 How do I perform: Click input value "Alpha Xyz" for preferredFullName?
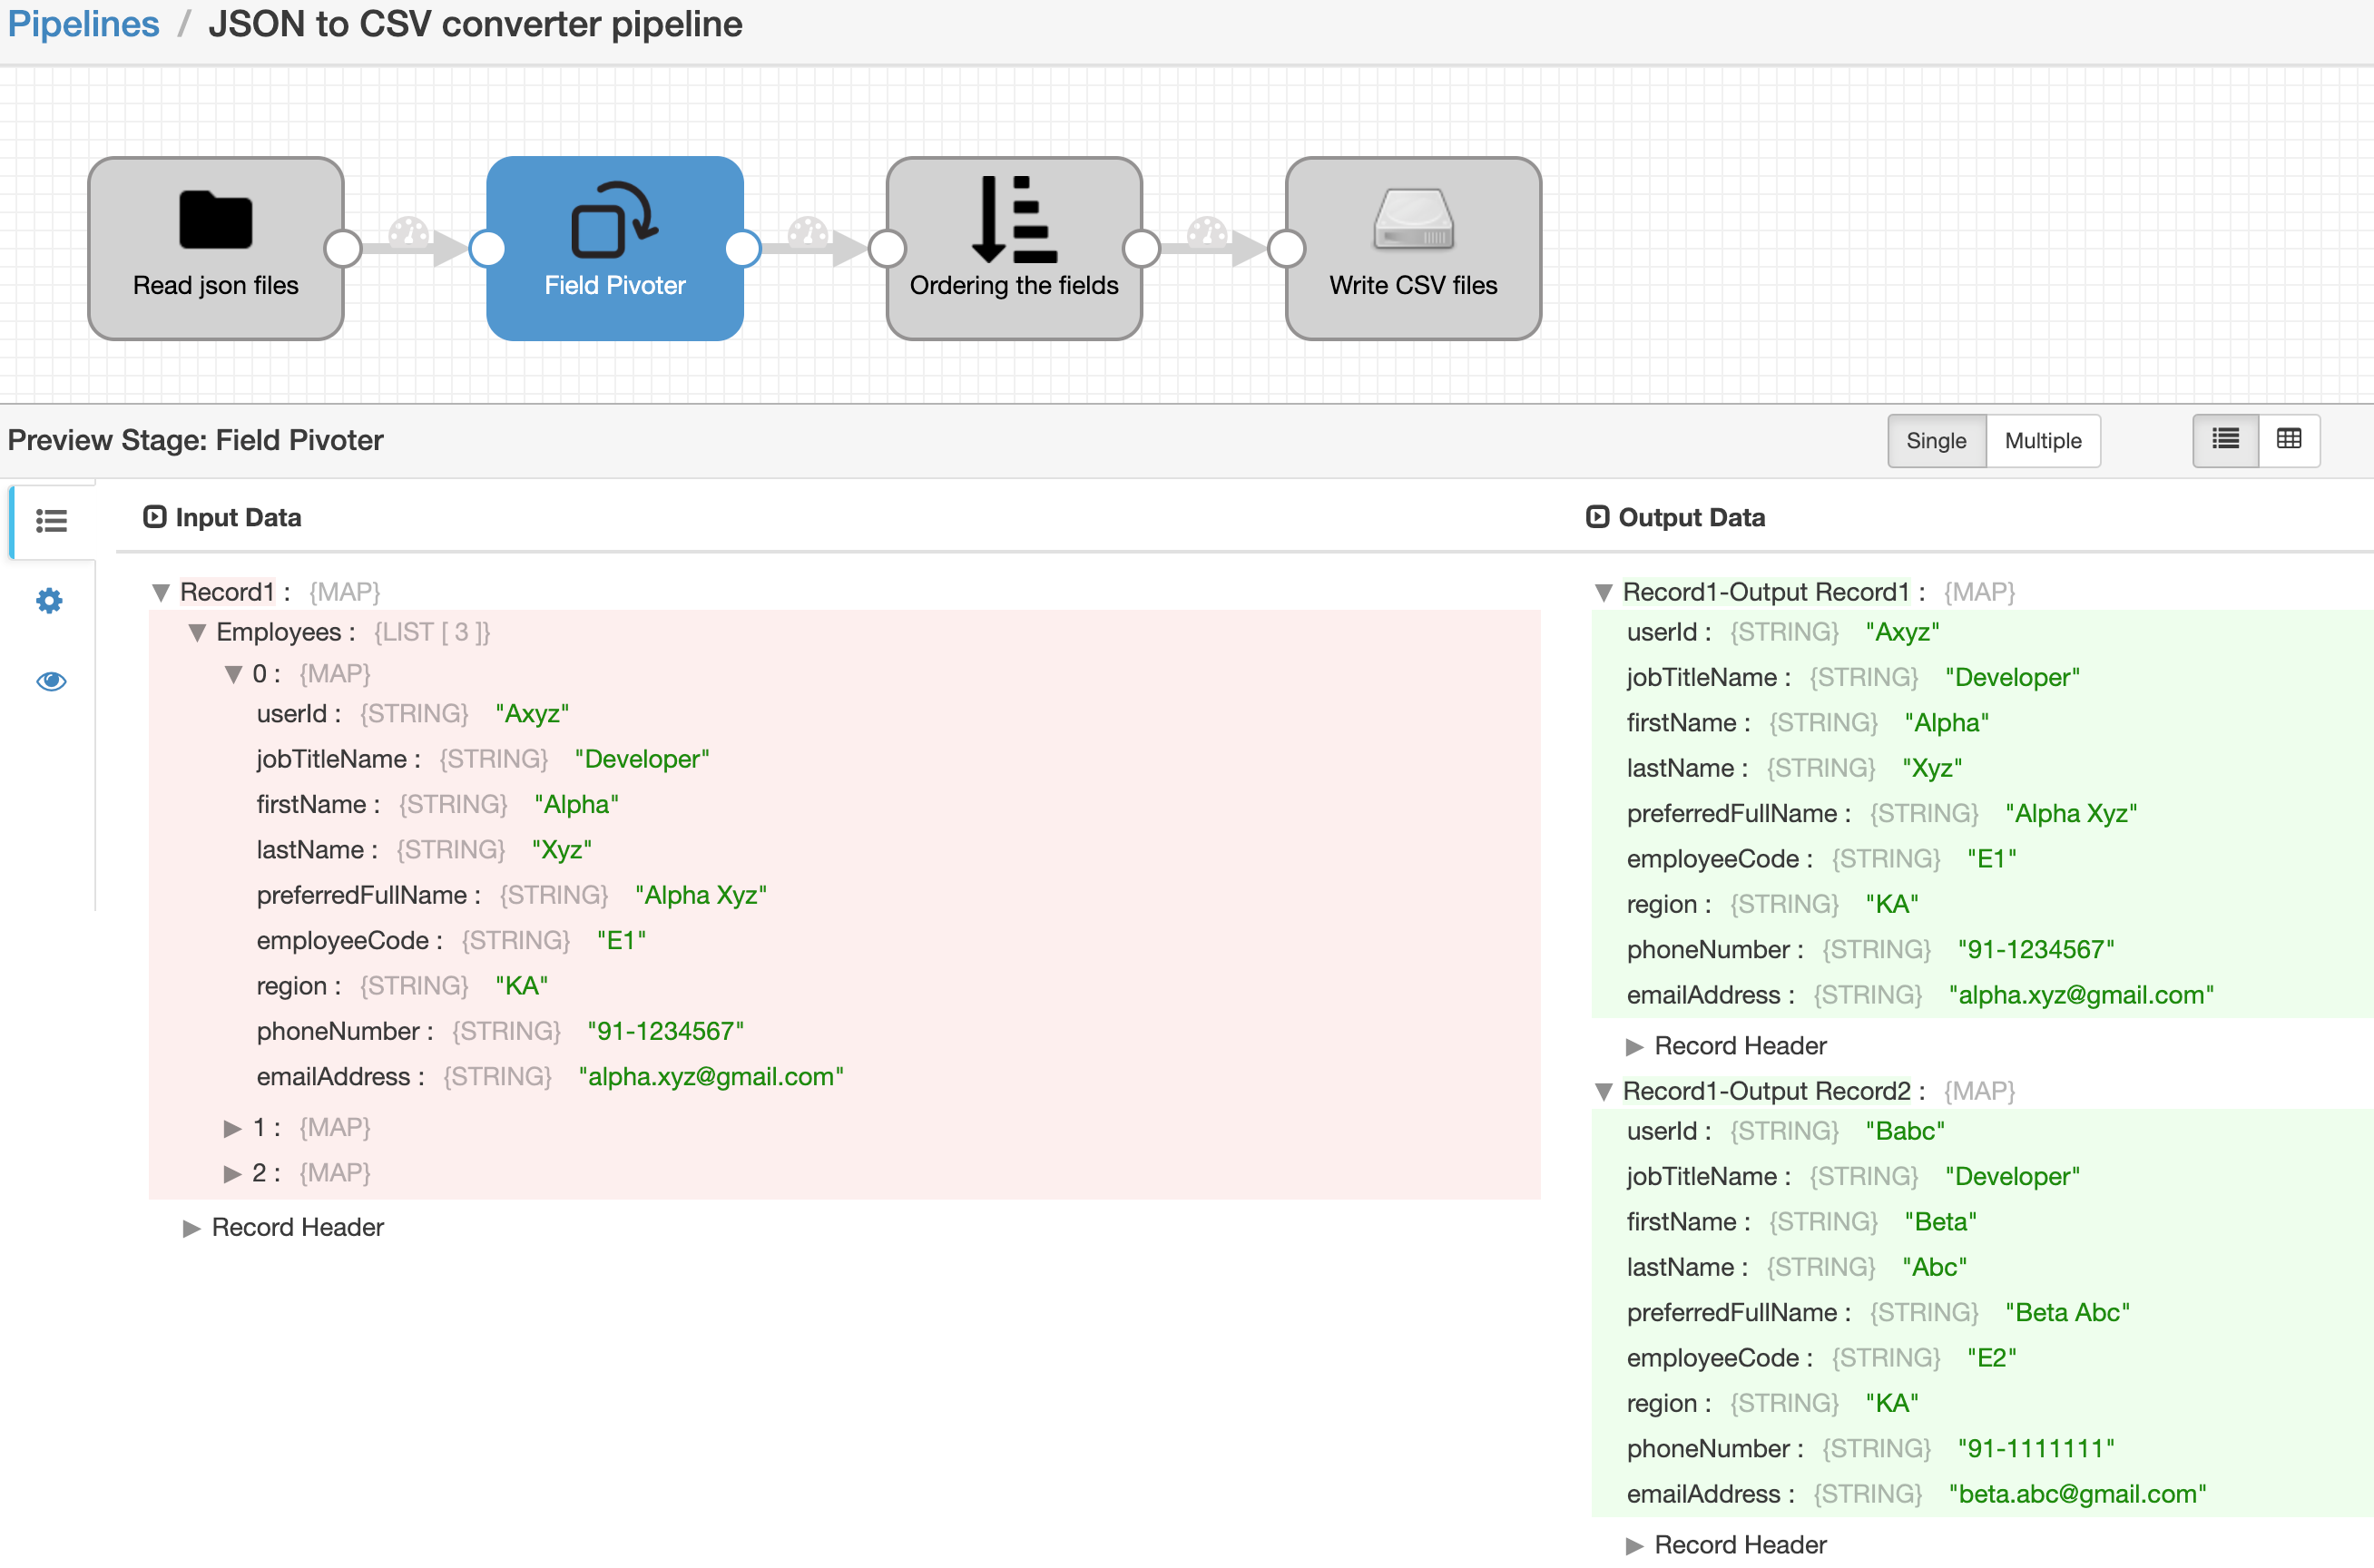701,895
